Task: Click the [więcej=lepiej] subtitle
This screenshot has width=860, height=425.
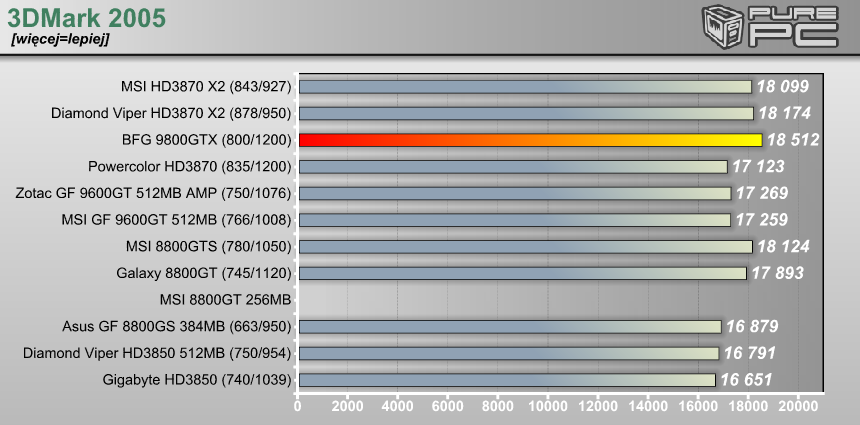Action: [60, 40]
